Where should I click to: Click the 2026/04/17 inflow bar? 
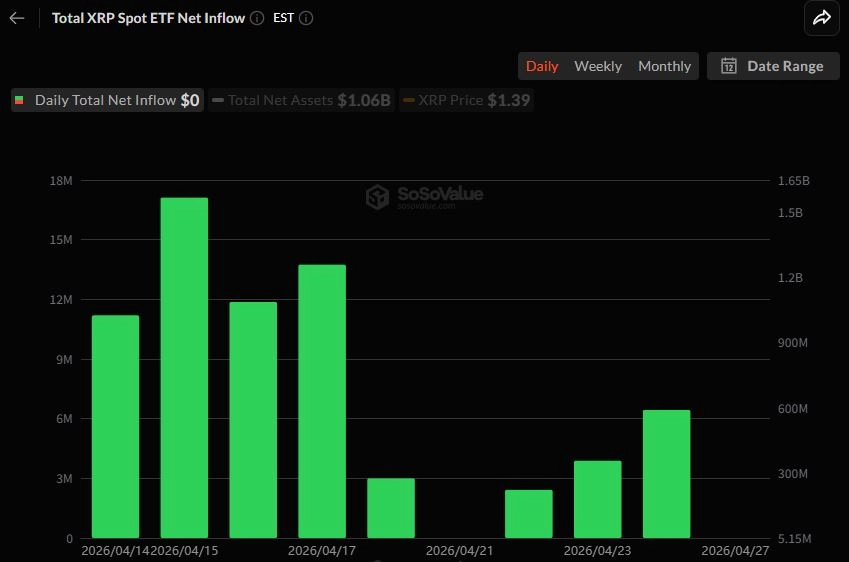322,401
